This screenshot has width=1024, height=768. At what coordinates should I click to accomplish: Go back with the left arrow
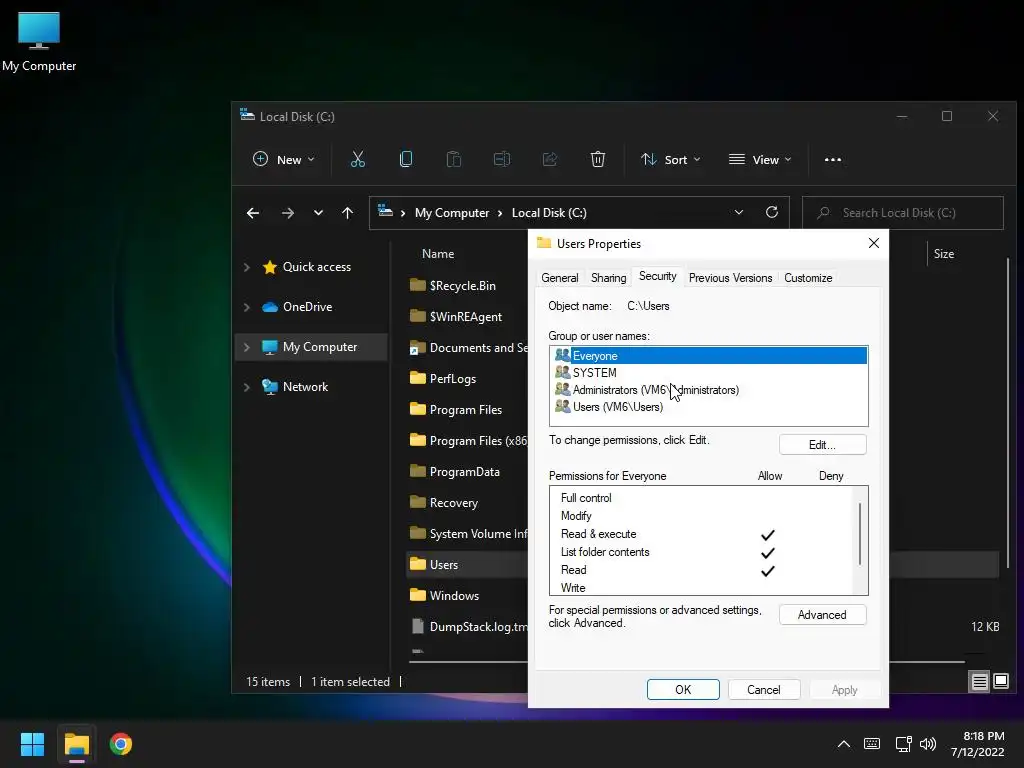253,213
